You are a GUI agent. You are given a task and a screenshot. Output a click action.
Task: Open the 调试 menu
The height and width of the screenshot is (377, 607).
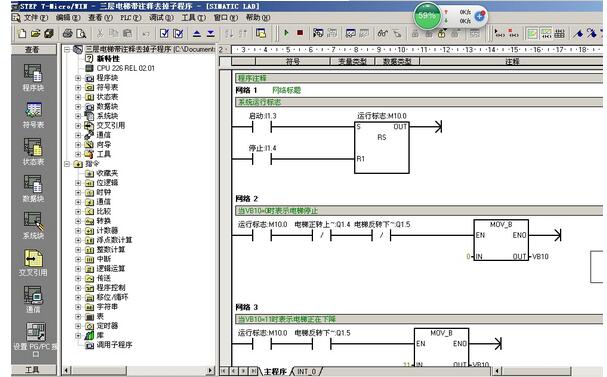click(161, 17)
